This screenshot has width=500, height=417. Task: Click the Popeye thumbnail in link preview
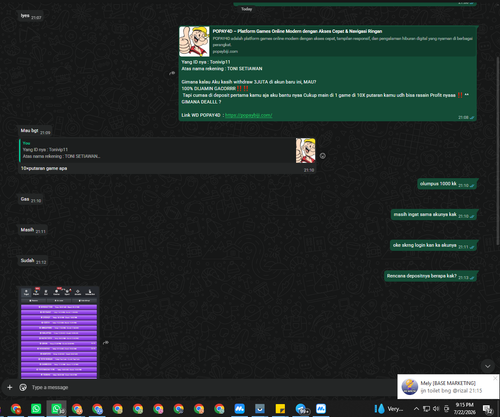pyautogui.click(x=194, y=41)
